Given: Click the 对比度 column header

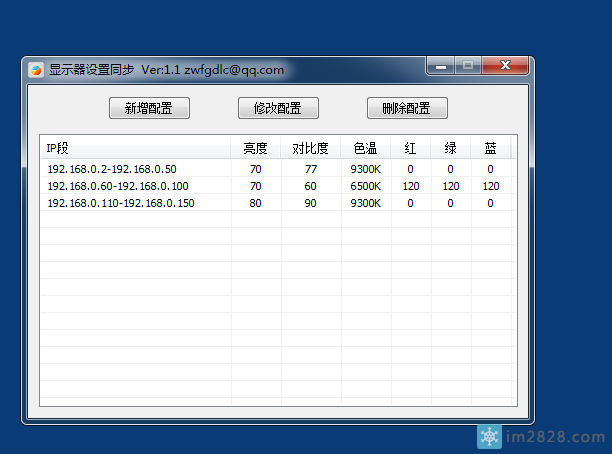Looking at the screenshot, I should point(310,148).
